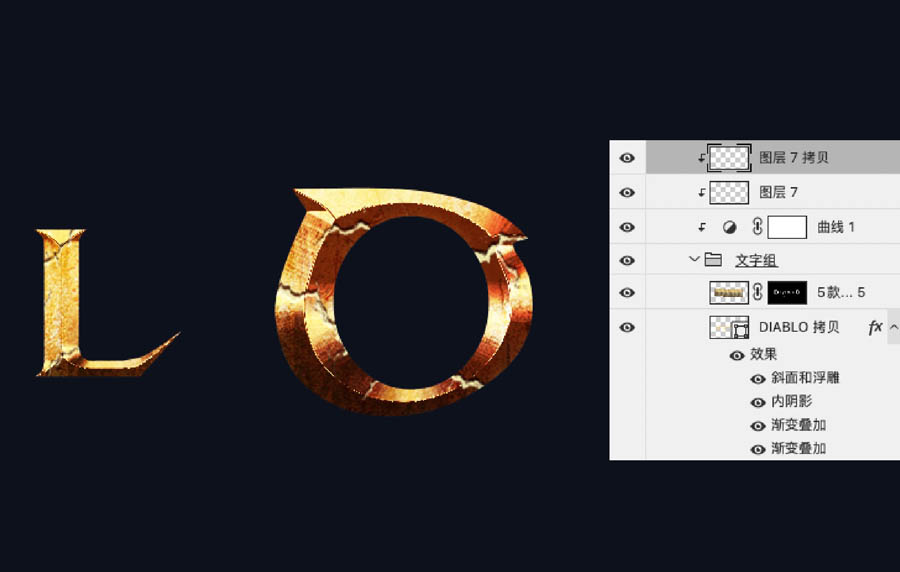The width and height of the screenshot is (900, 572).
Task: Click the 曲线 1 curves adjustment icon
Action: [728, 227]
